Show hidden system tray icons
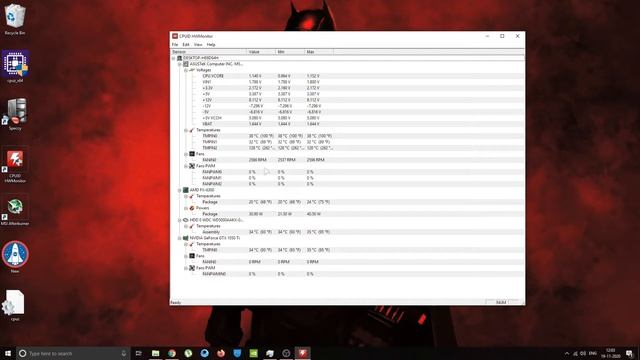The height and width of the screenshot is (360, 640). coord(567,353)
